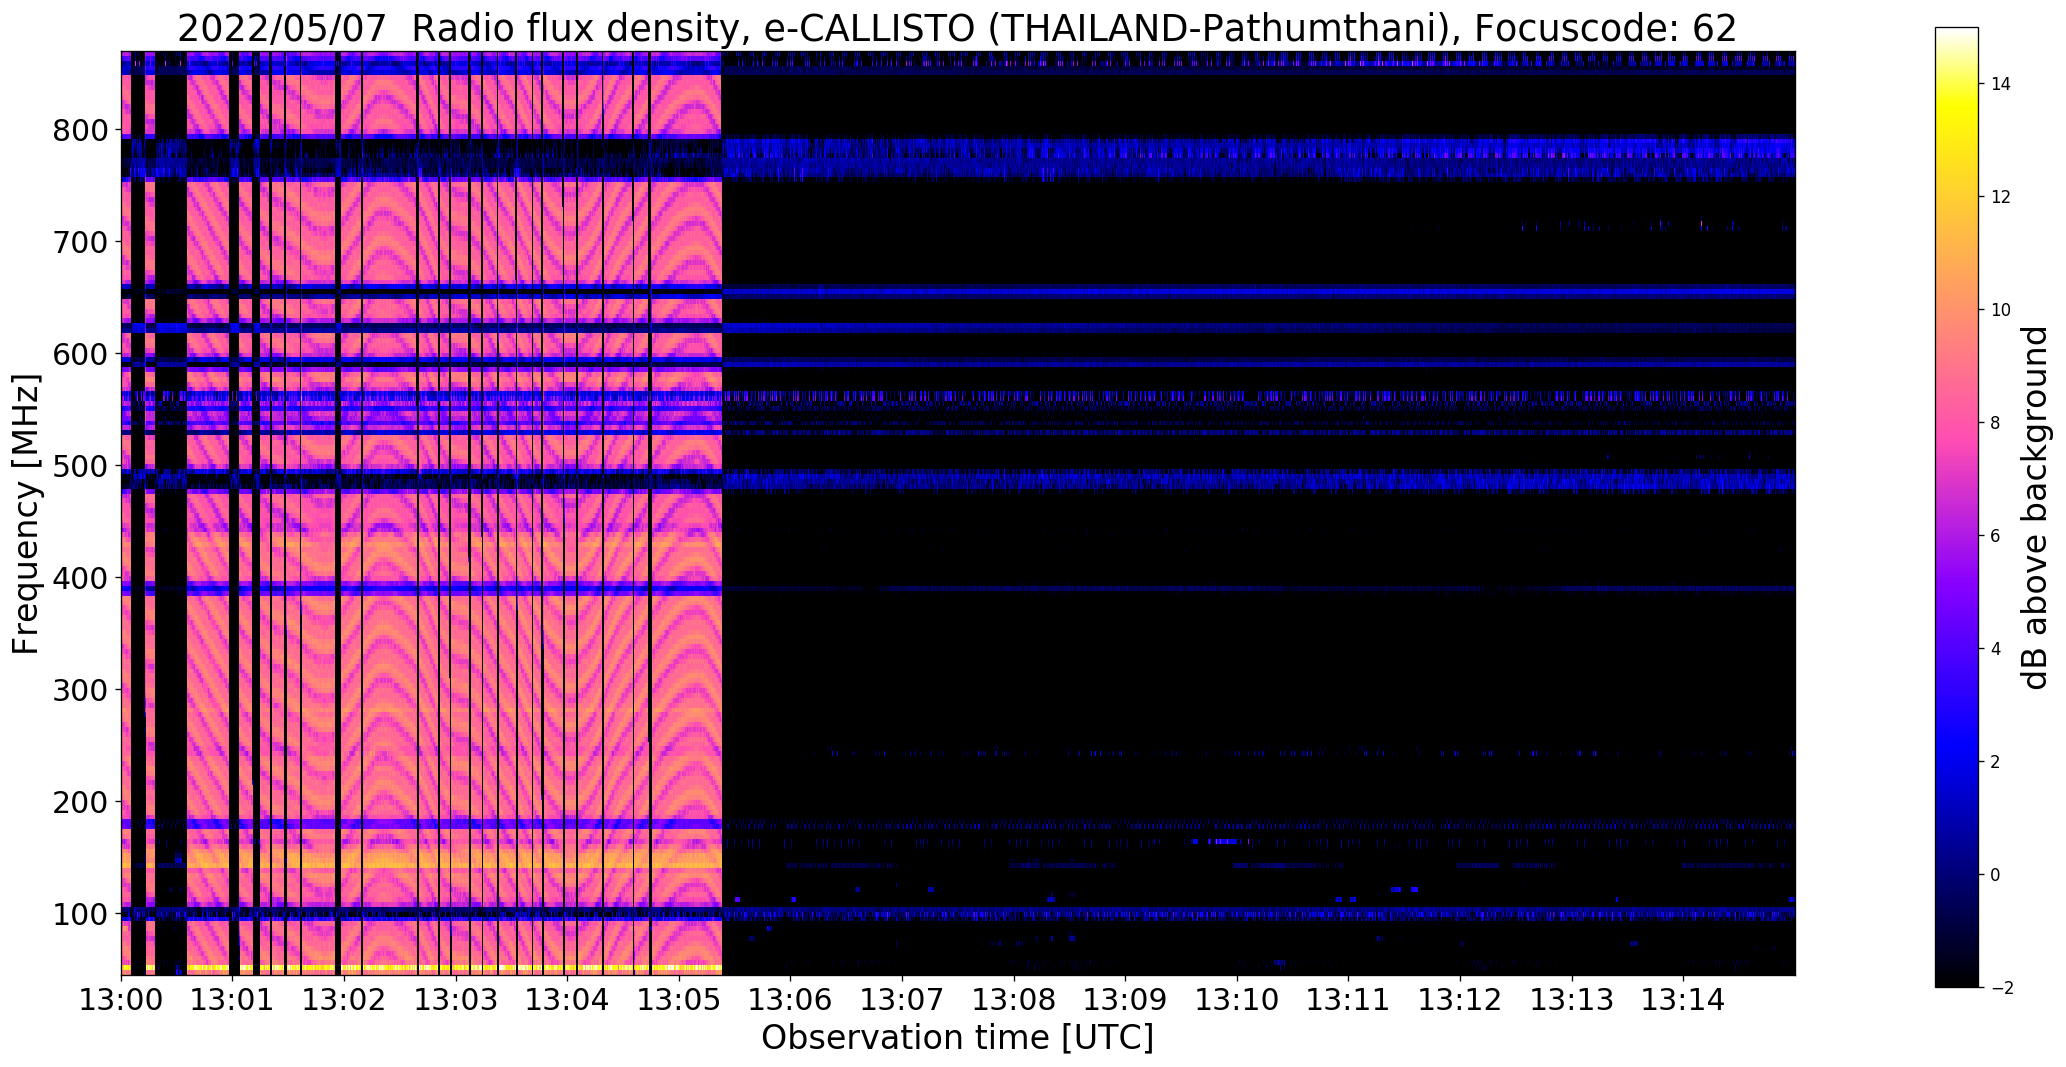
Task: Click the 13:01 time tick label
Action: point(233,999)
